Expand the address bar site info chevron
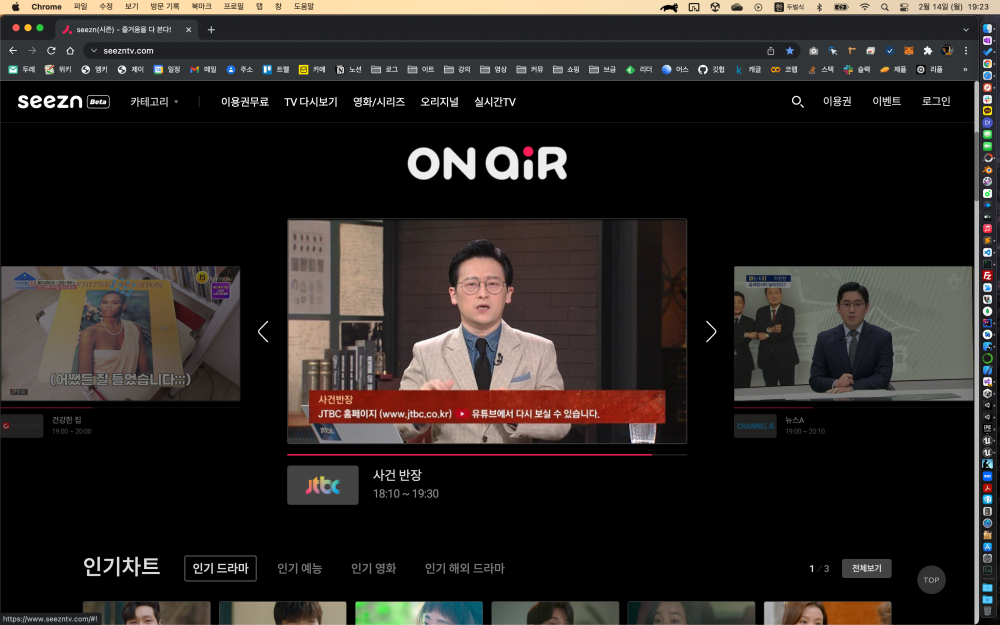The height and width of the screenshot is (625, 1000). tap(94, 50)
